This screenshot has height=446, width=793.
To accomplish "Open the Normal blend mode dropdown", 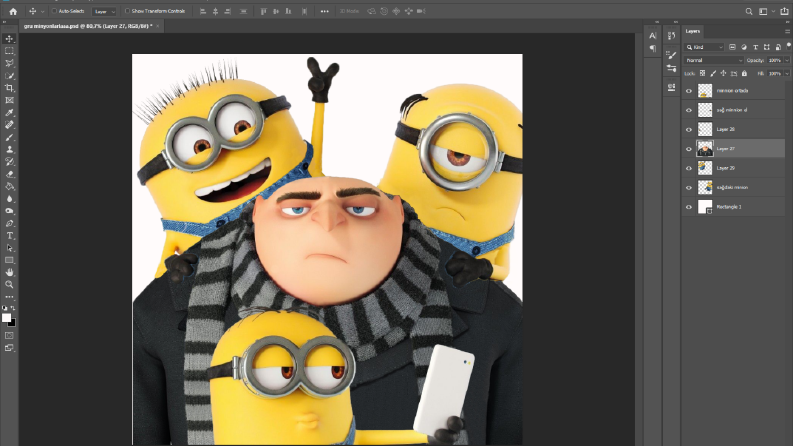I will click(x=714, y=60).
